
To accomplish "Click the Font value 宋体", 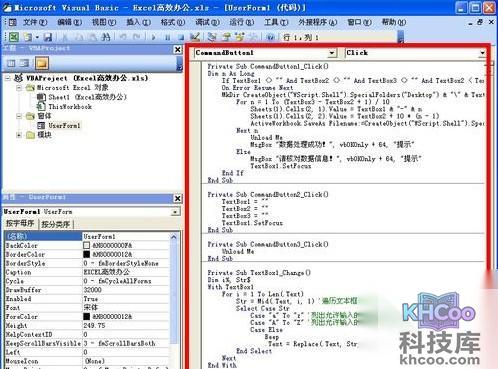I will tap(90, 308).
